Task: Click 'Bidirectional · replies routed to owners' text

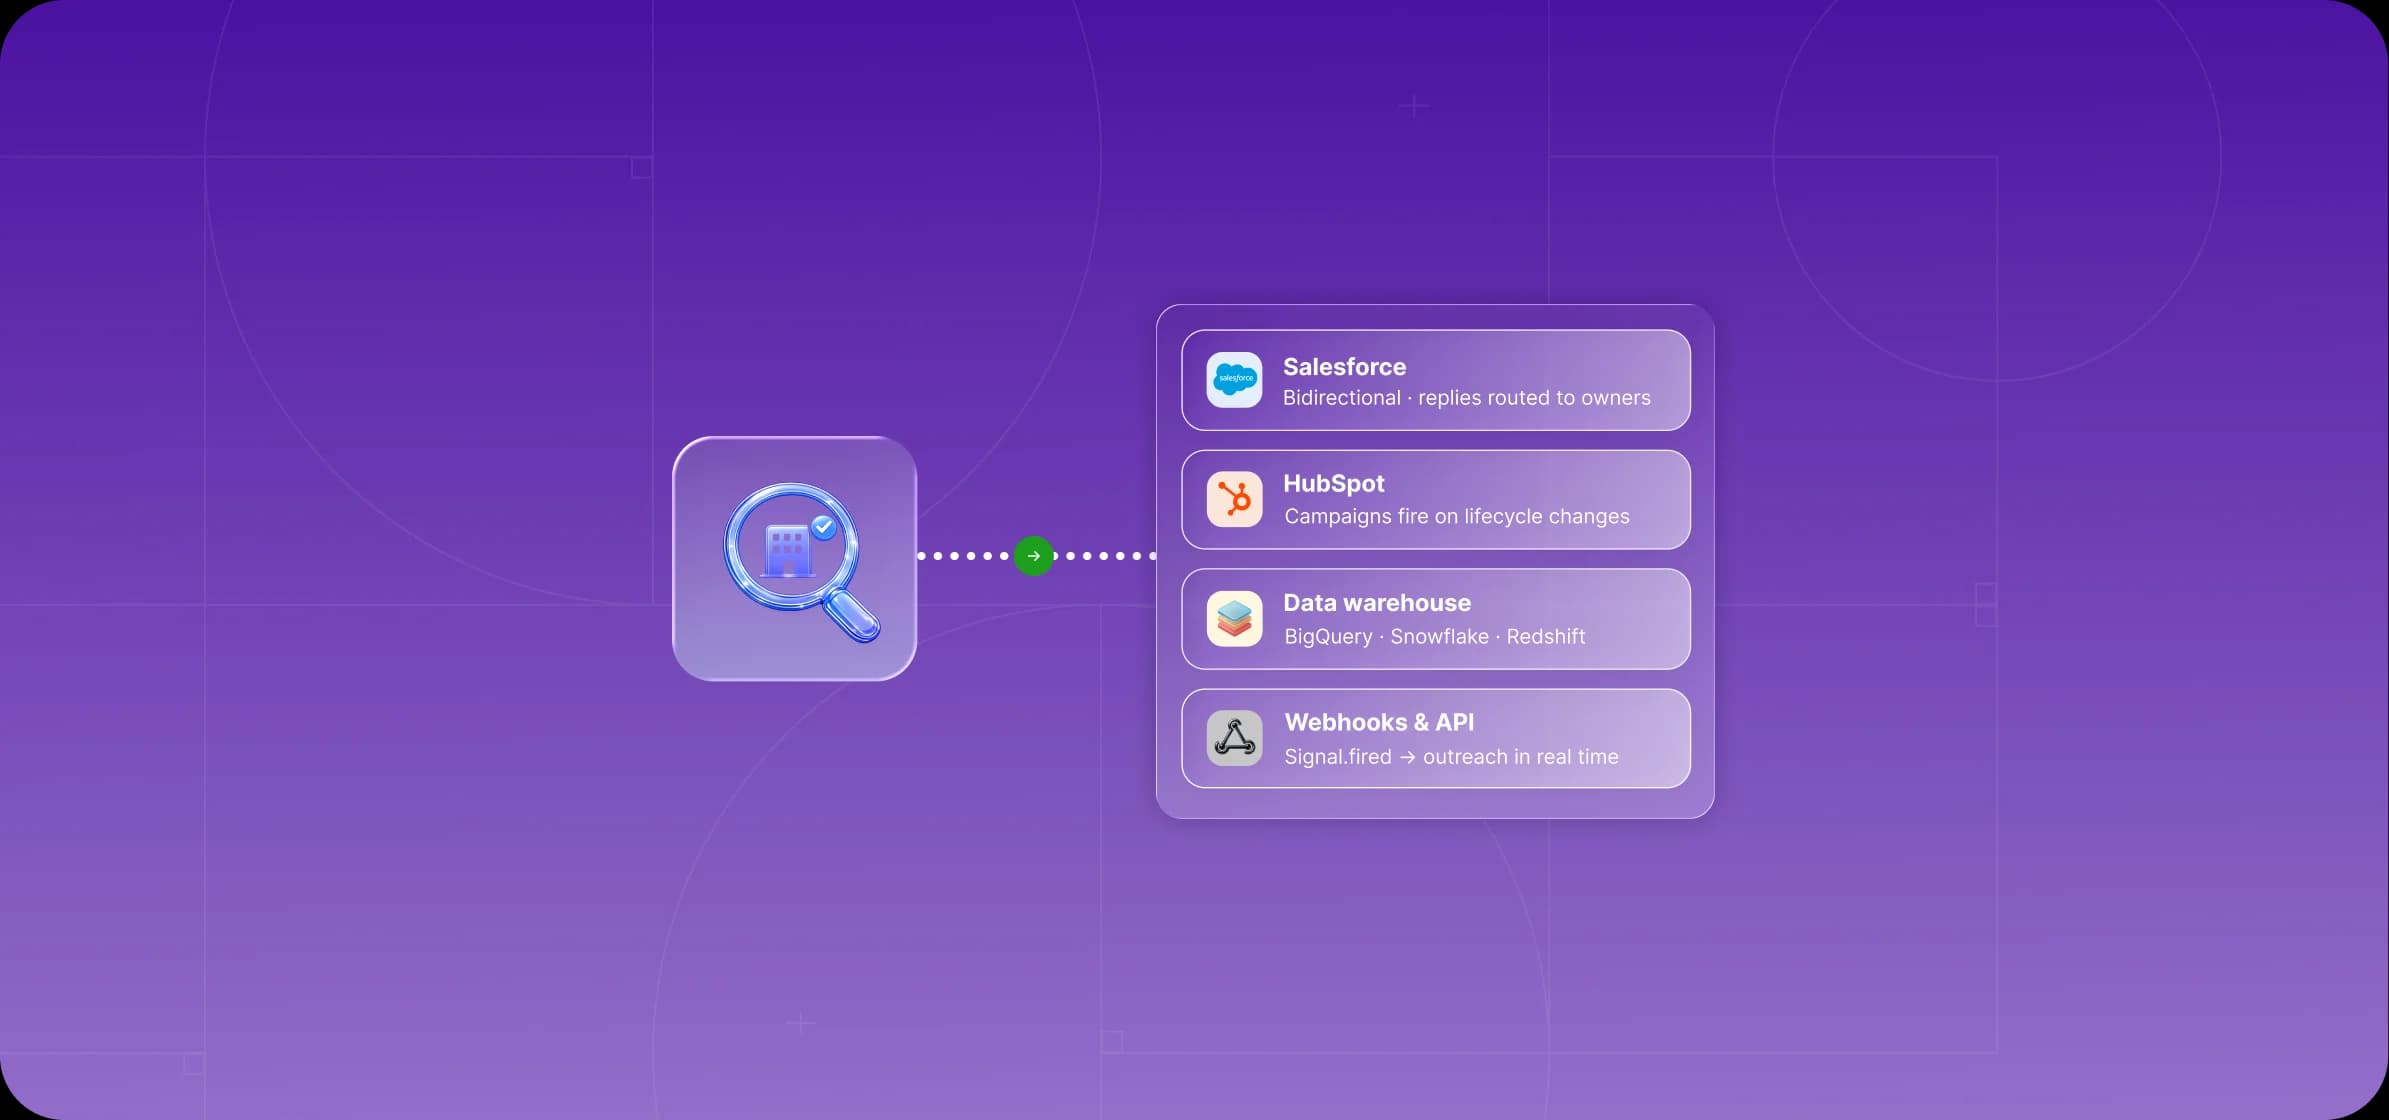Action: tap(1466, 398)
